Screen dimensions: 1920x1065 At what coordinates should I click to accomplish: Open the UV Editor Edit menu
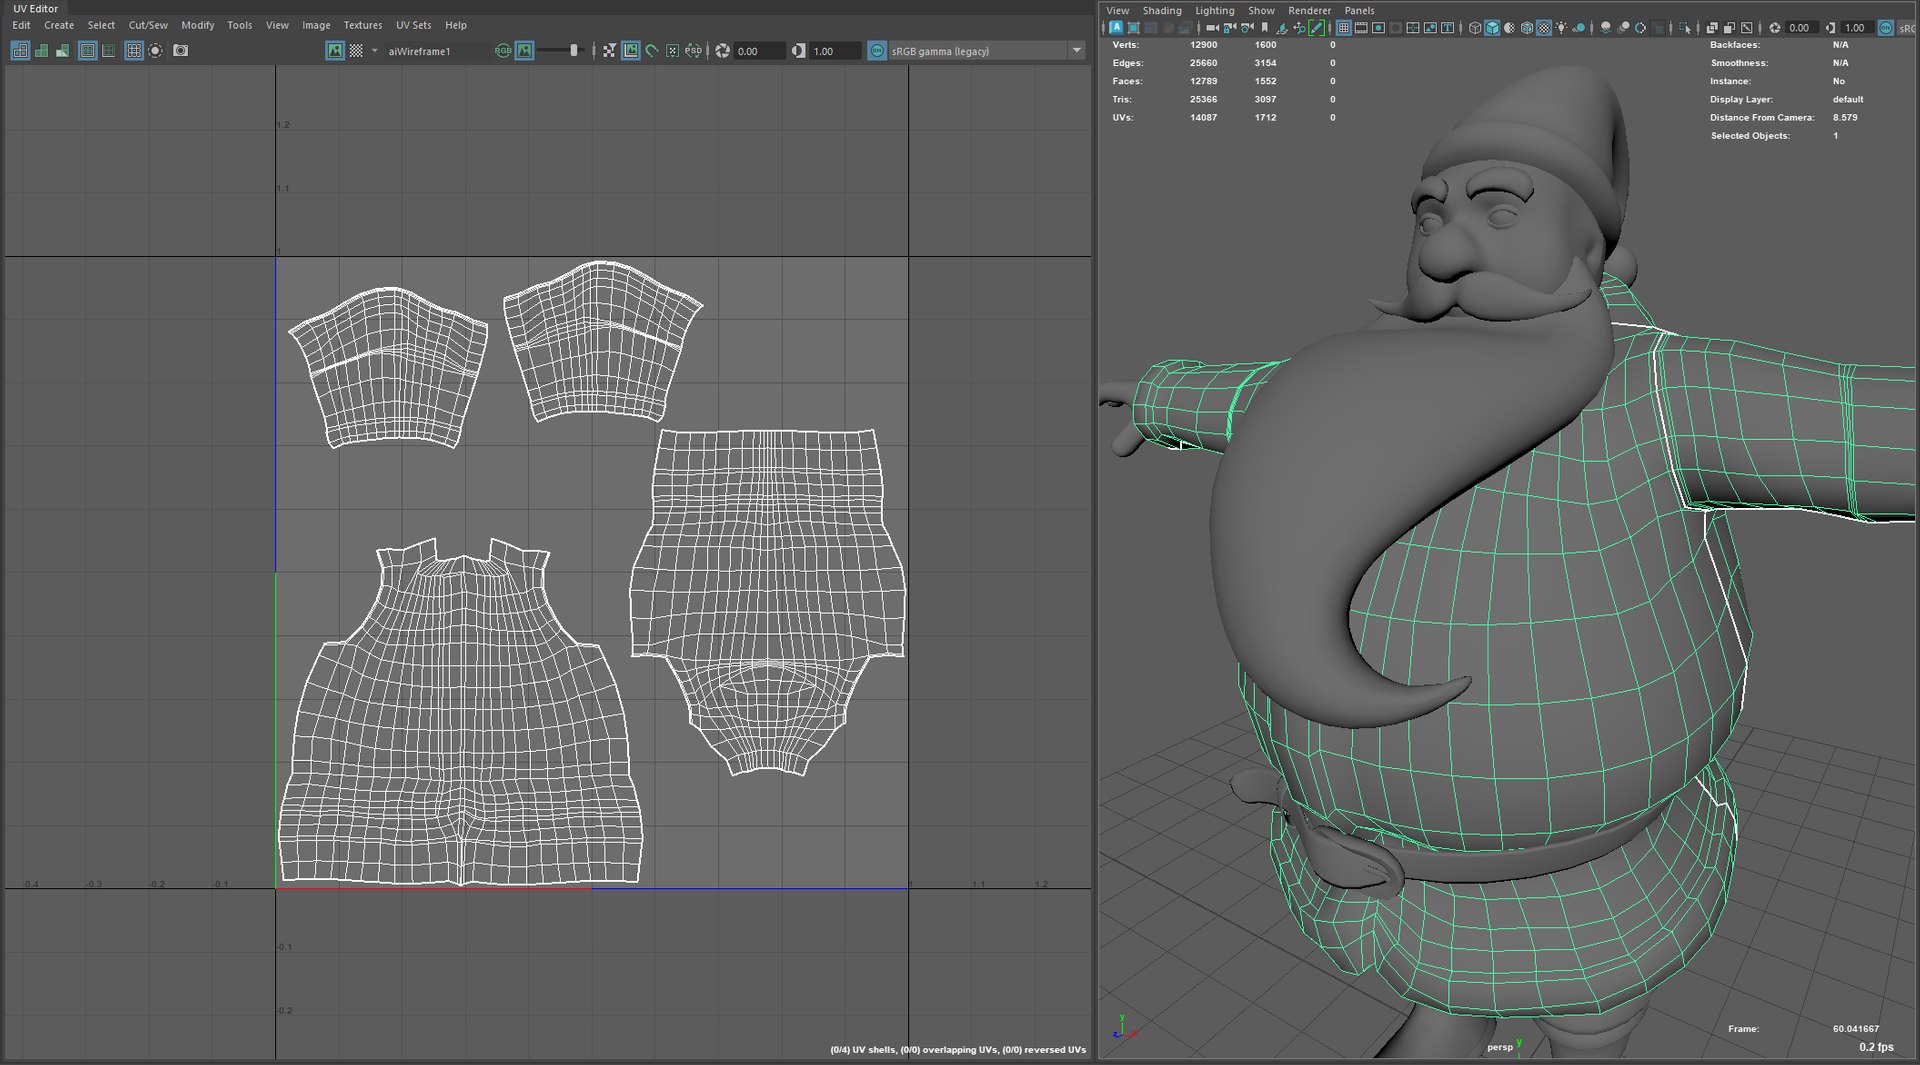(x=21, y=25)
